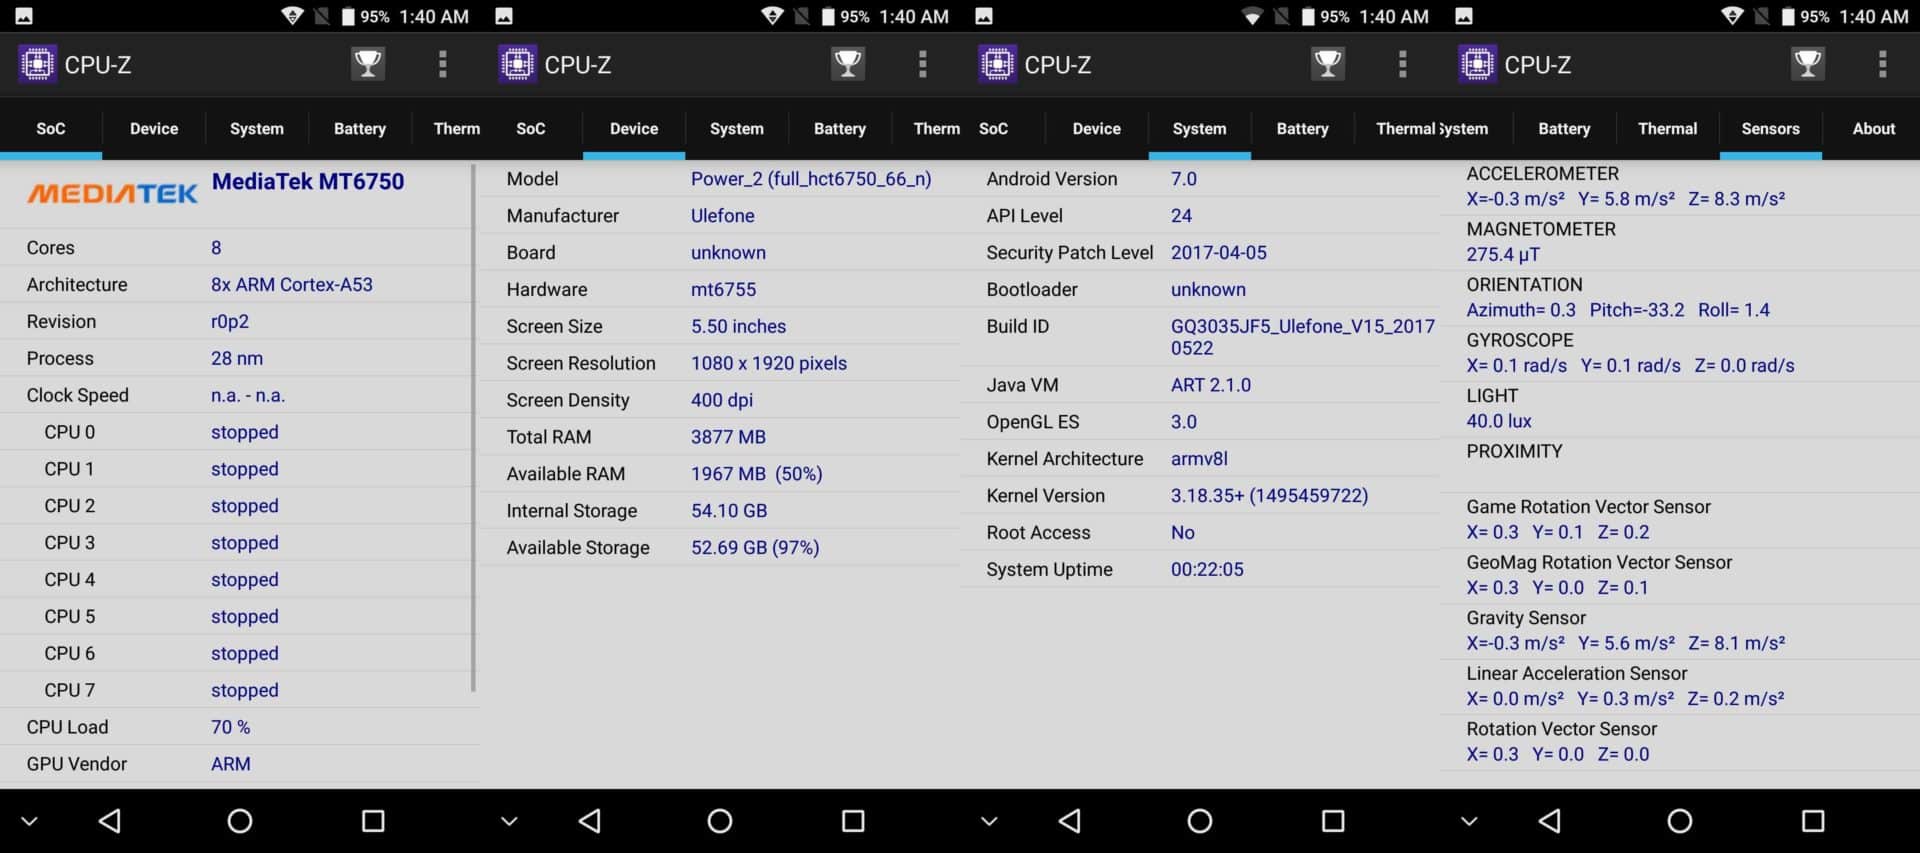Tap the trophy icon on the SoC screen
This screenshot has width=1920, height=853.
pos(368,64)
